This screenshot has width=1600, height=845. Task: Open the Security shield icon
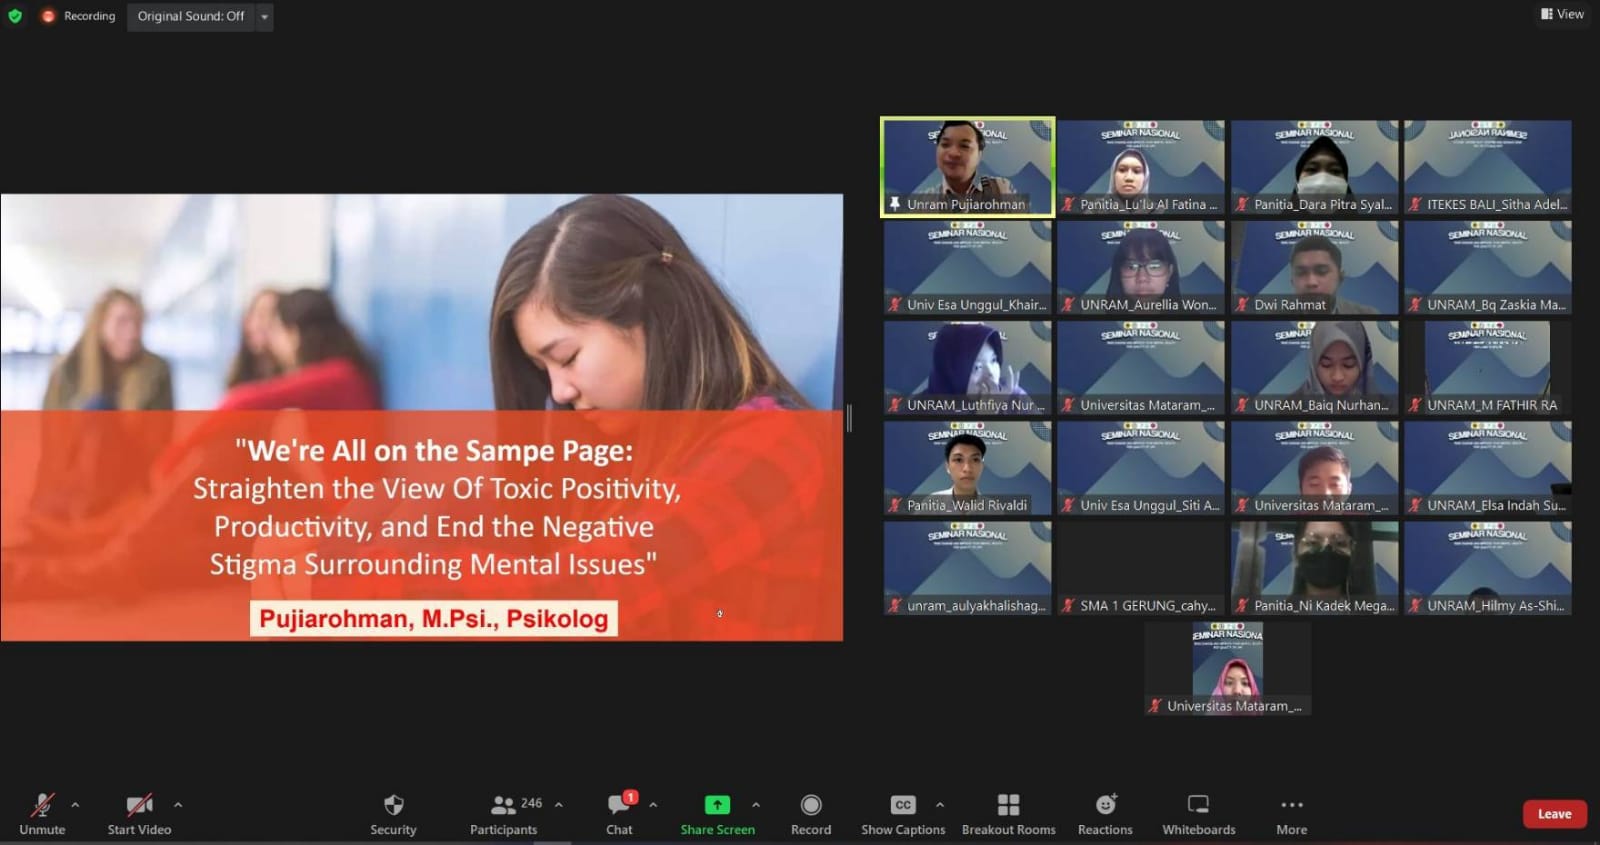pyautogui.click(x=394, y=805)
